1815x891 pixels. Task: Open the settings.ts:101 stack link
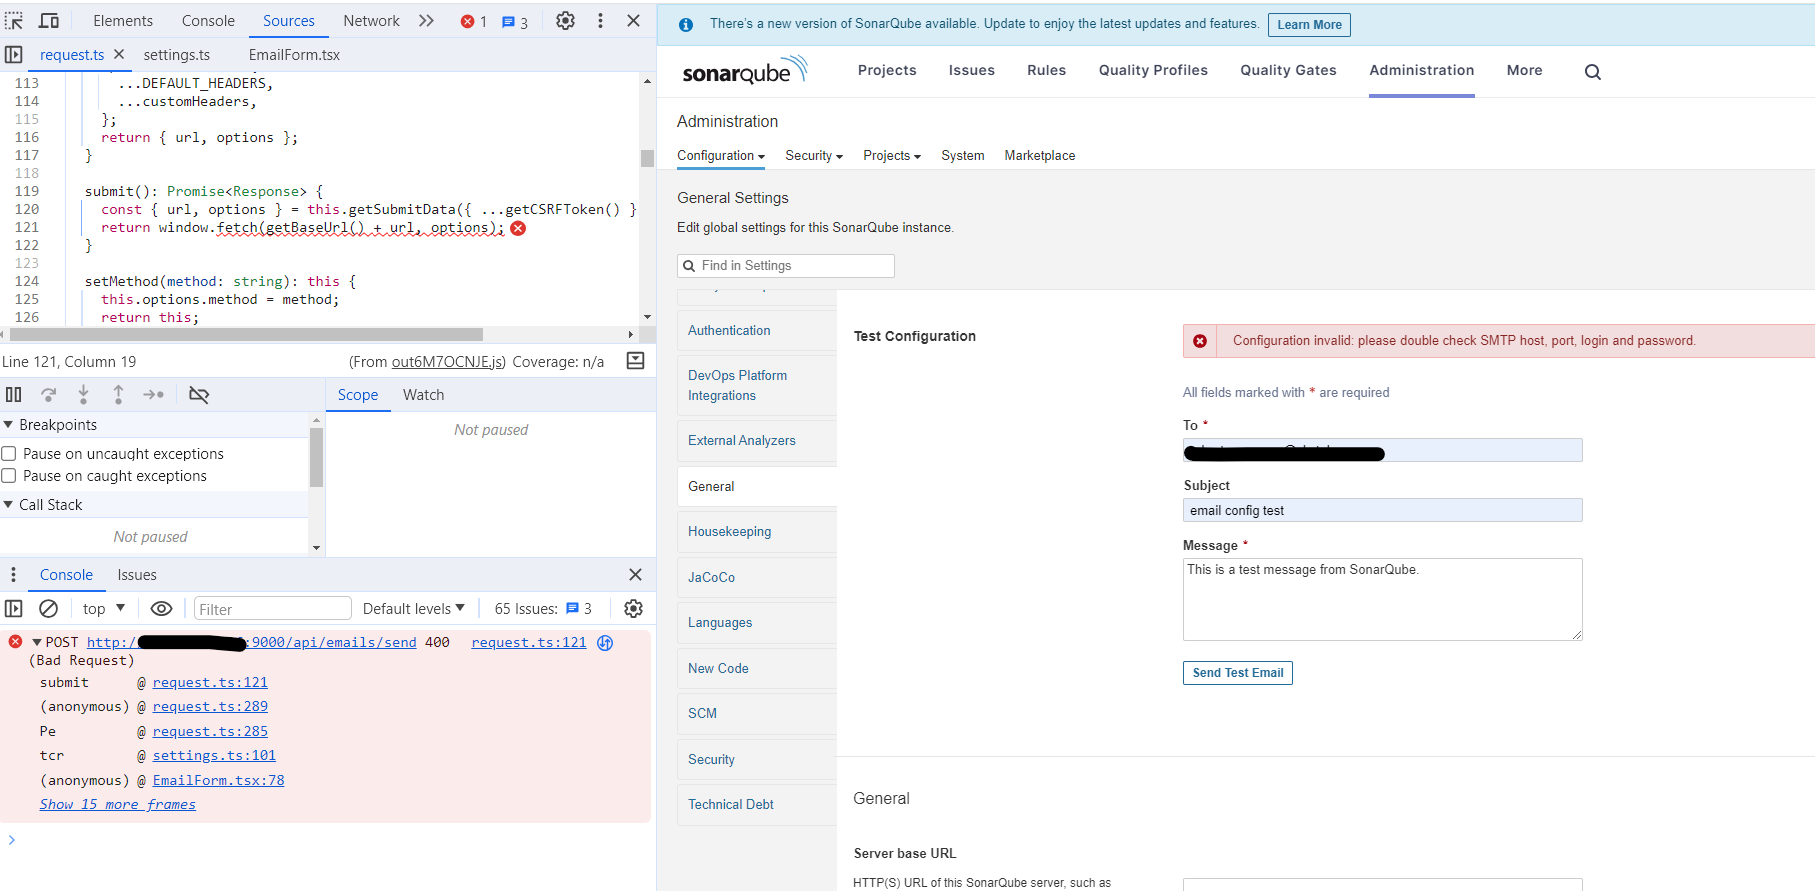pos(214,756)
